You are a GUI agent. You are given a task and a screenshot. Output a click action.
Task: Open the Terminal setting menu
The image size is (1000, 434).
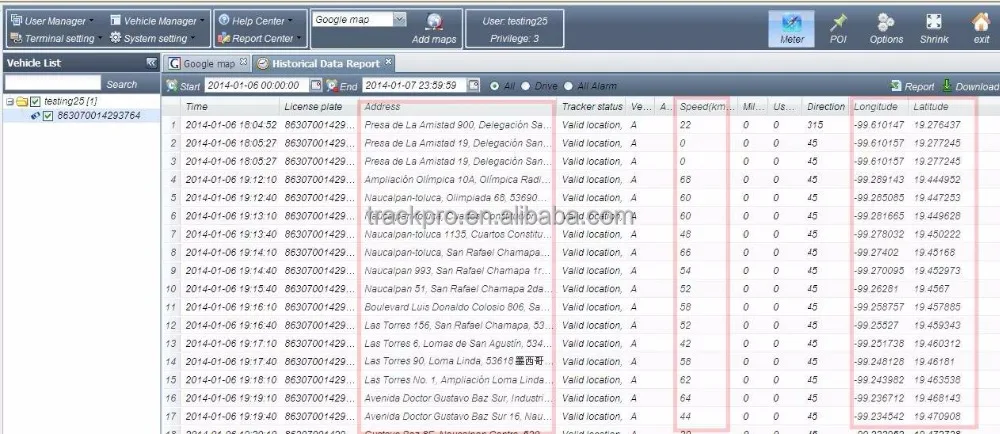[57, 38]
